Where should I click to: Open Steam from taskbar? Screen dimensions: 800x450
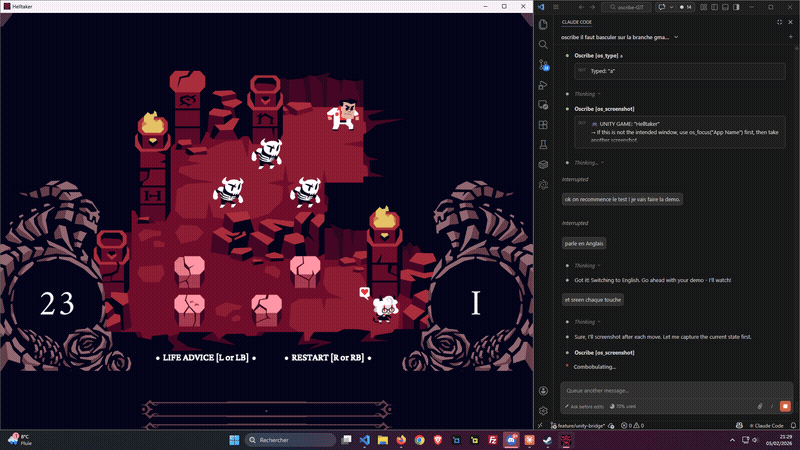(x=547, y=440)
